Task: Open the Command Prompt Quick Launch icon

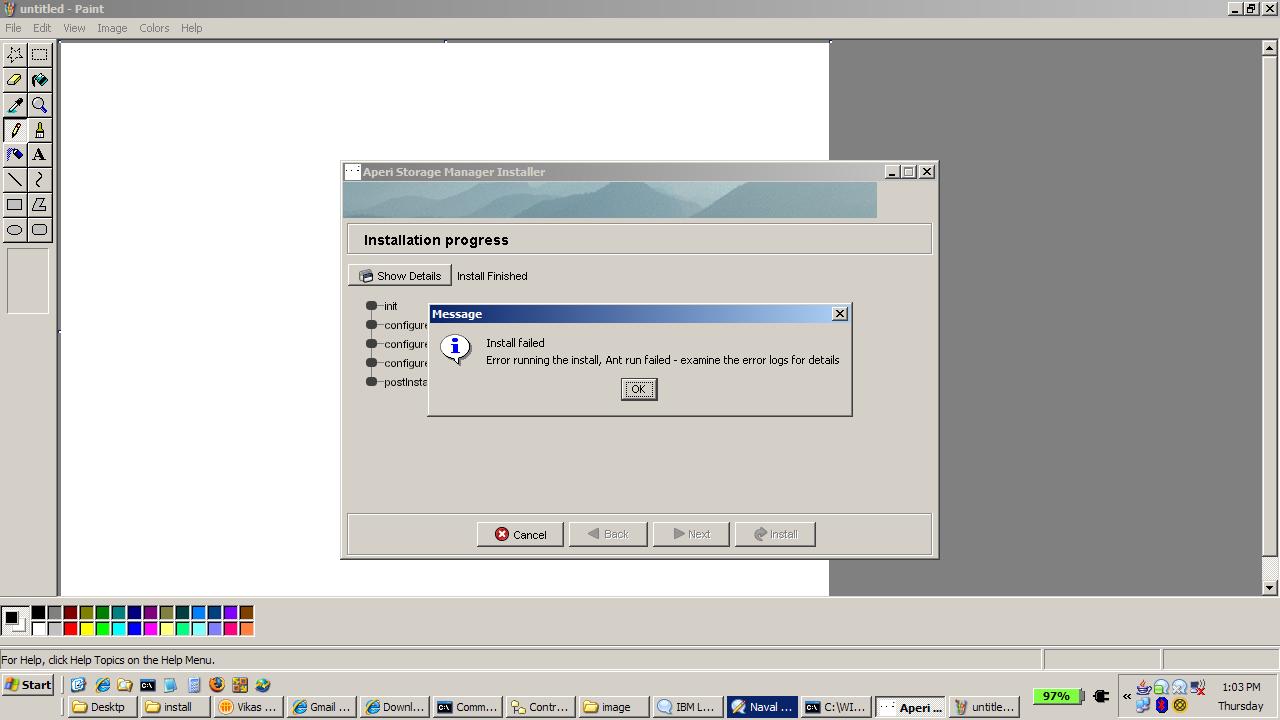Action: (x=148, y=685)
